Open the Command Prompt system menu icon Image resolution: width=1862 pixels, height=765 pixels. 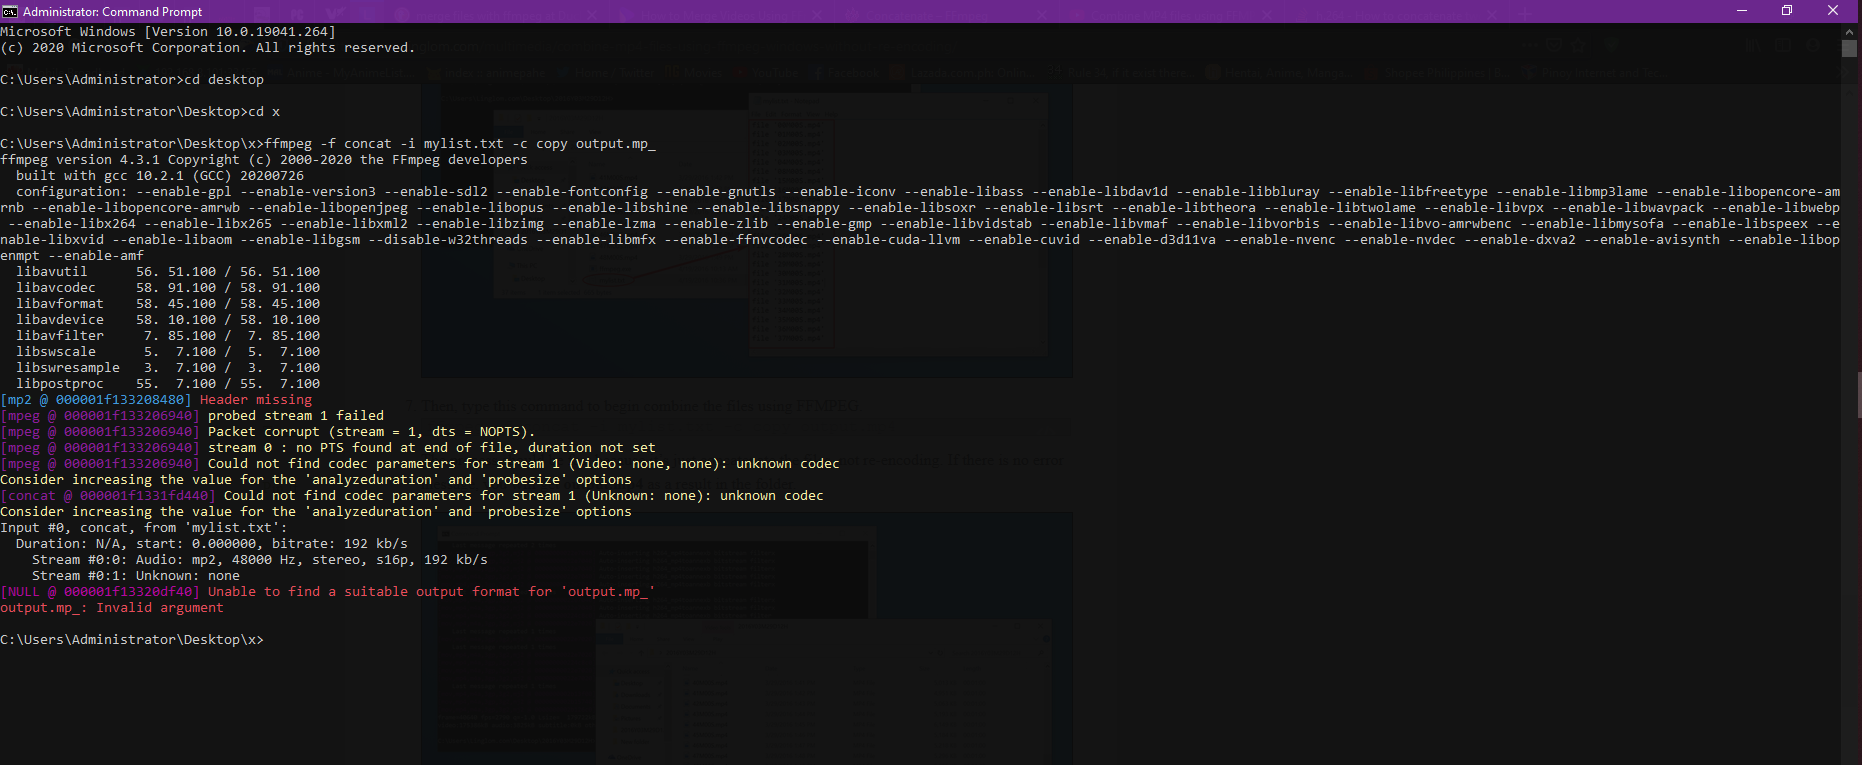tap(10, 11)
